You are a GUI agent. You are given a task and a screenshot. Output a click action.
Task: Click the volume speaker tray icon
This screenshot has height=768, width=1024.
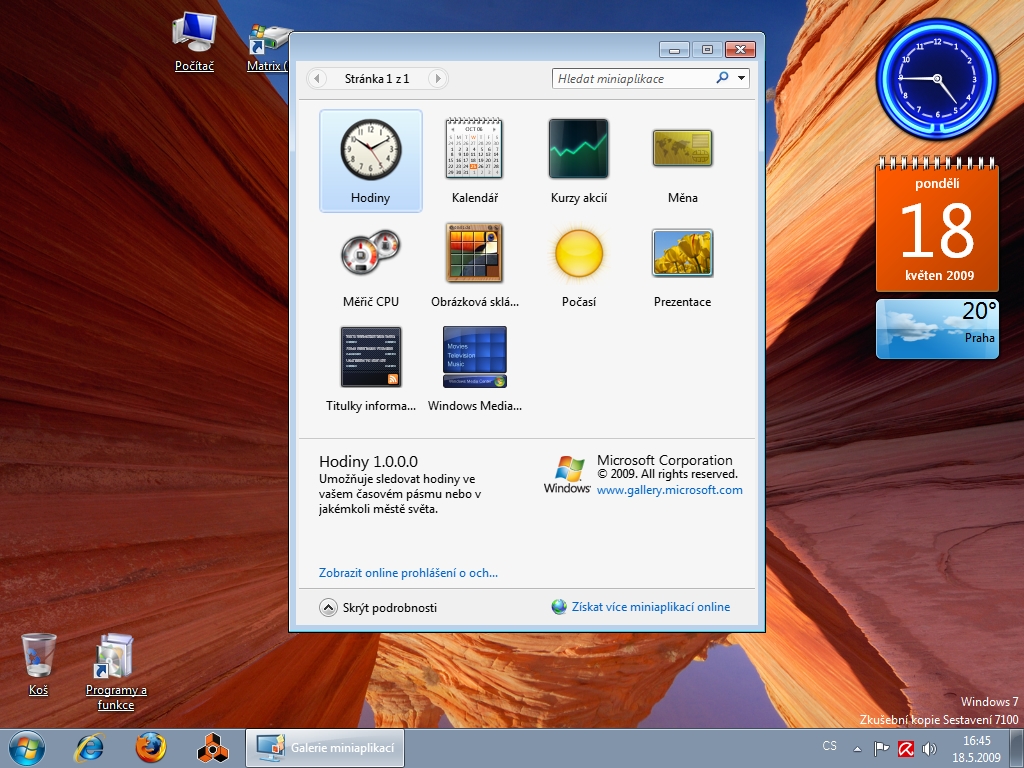click(929, 748)
